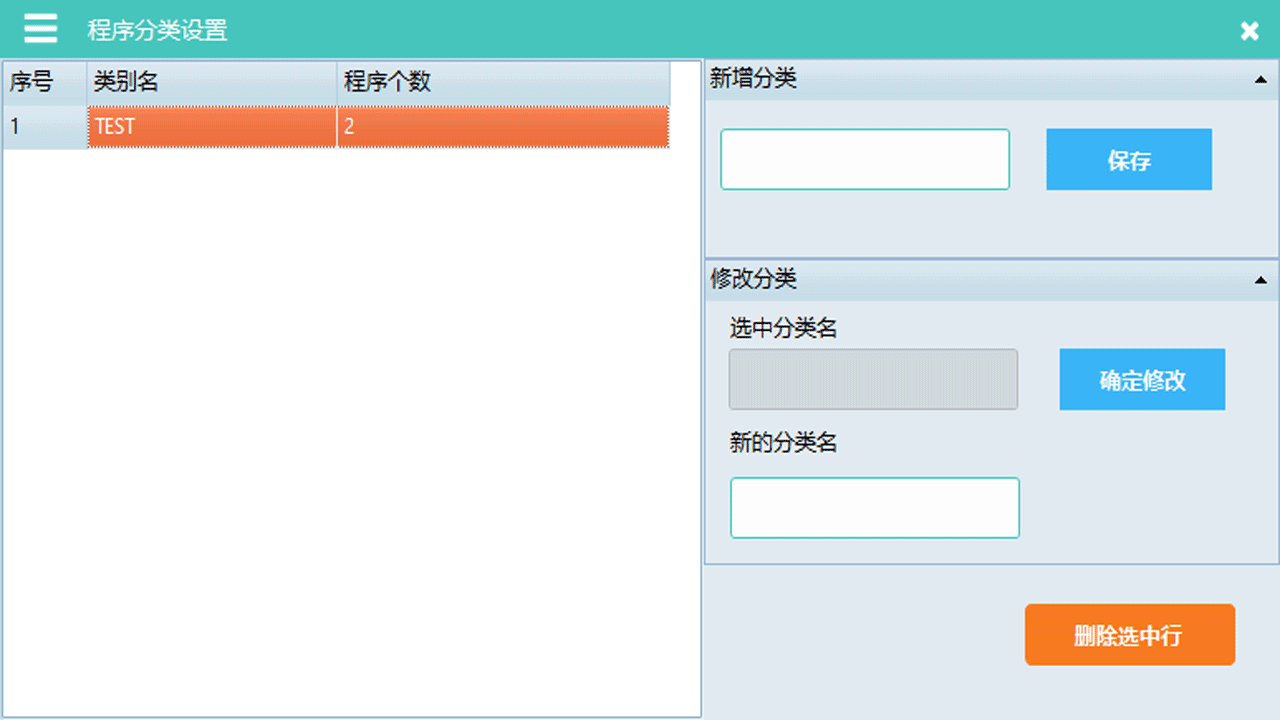1280x720 pixels.
Task: Click the 新的分类名 input box
Action: pos(874,507)
